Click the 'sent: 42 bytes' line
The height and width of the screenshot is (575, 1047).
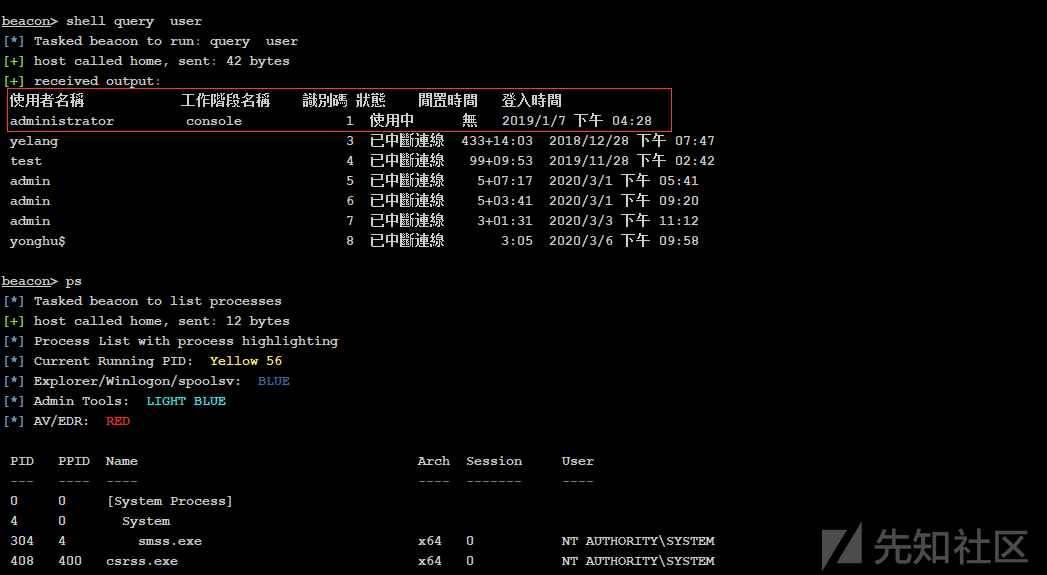point(146,61)
